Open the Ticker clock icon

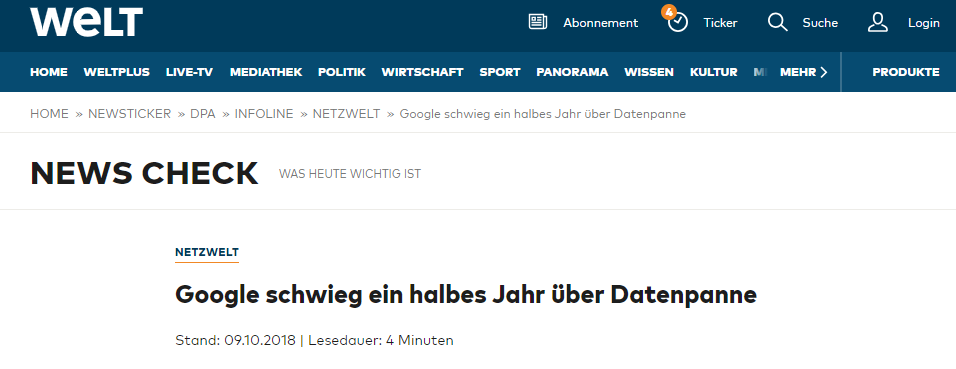[x=678, y=23]
